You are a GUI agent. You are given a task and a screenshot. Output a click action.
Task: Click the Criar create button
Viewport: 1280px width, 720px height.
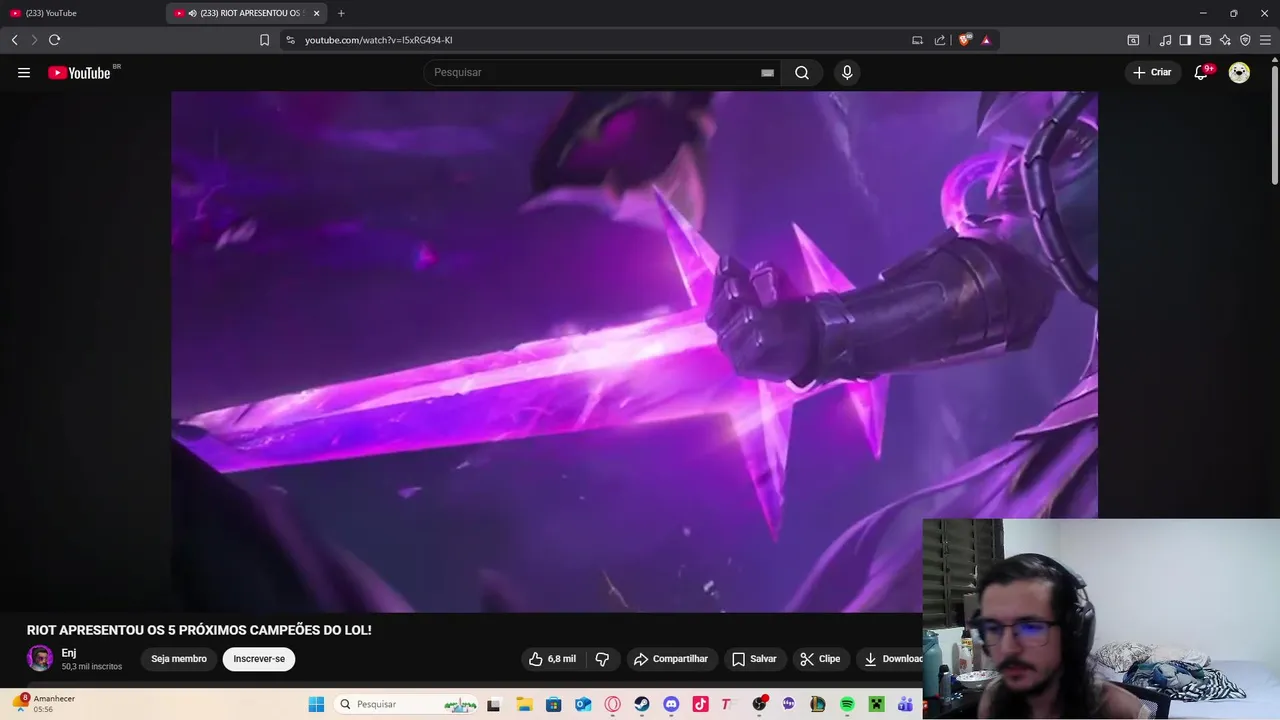[x=1152, y=72]
